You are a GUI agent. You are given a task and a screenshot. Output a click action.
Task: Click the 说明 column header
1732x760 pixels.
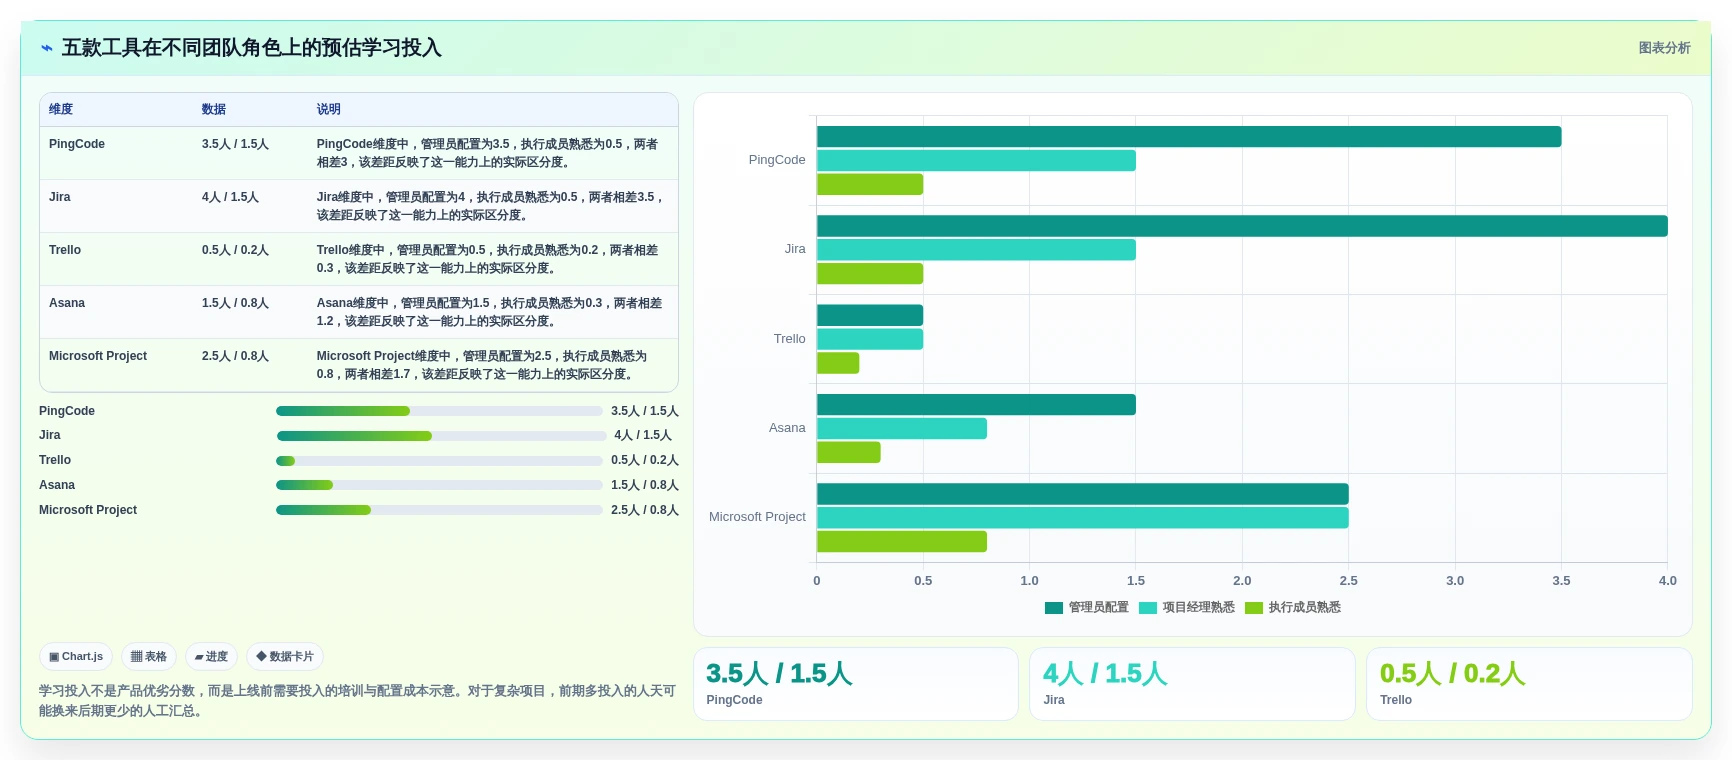tap(329, 109)
